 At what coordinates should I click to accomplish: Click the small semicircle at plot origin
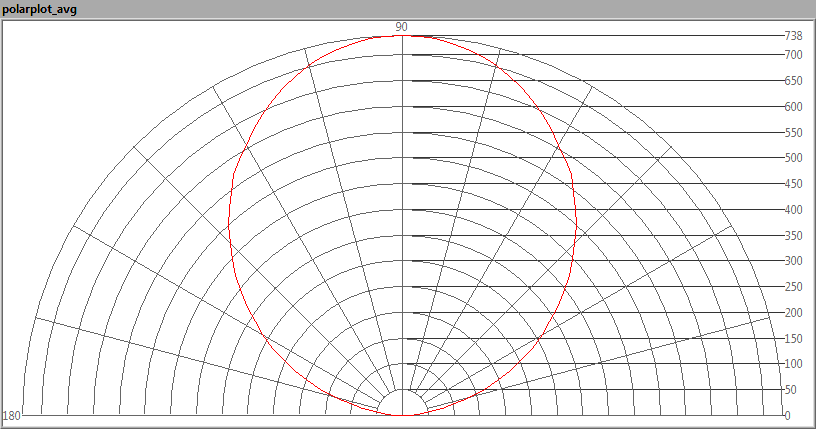pyautogui.click(x=401, y=405)
